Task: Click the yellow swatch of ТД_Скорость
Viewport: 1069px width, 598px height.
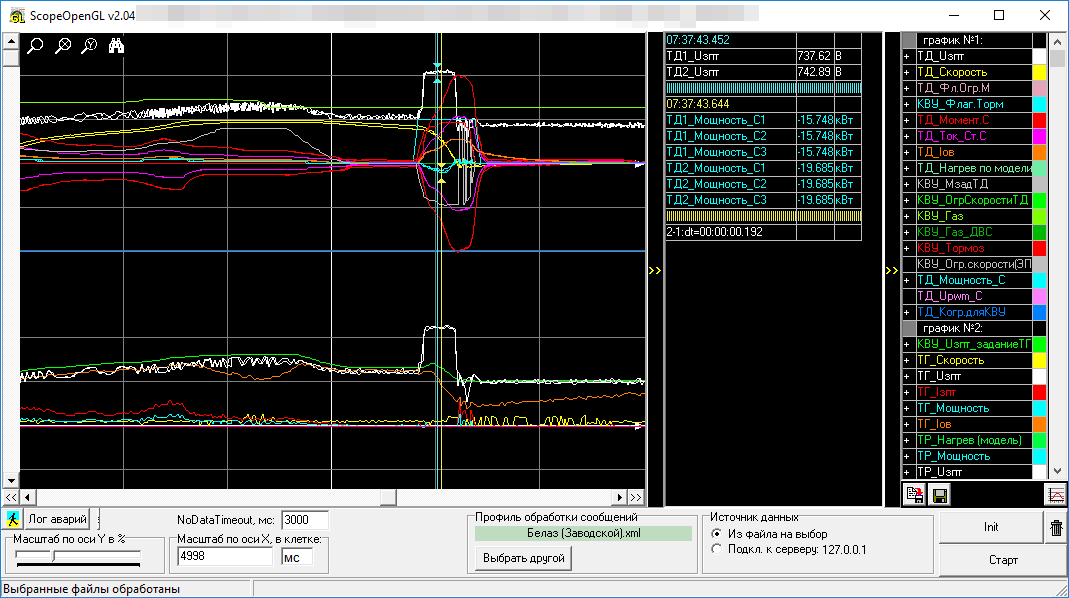Action: click(x=1039, y=72)
